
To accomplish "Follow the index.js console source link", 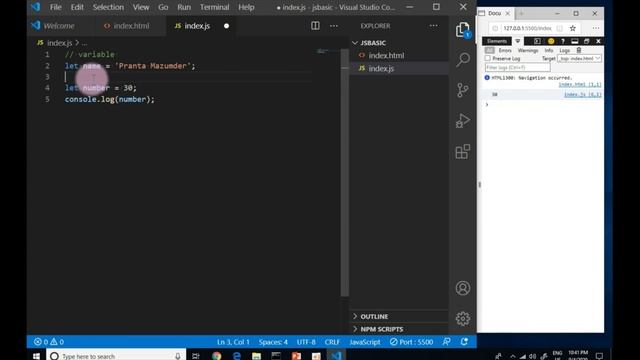I will tap(582, 94).
